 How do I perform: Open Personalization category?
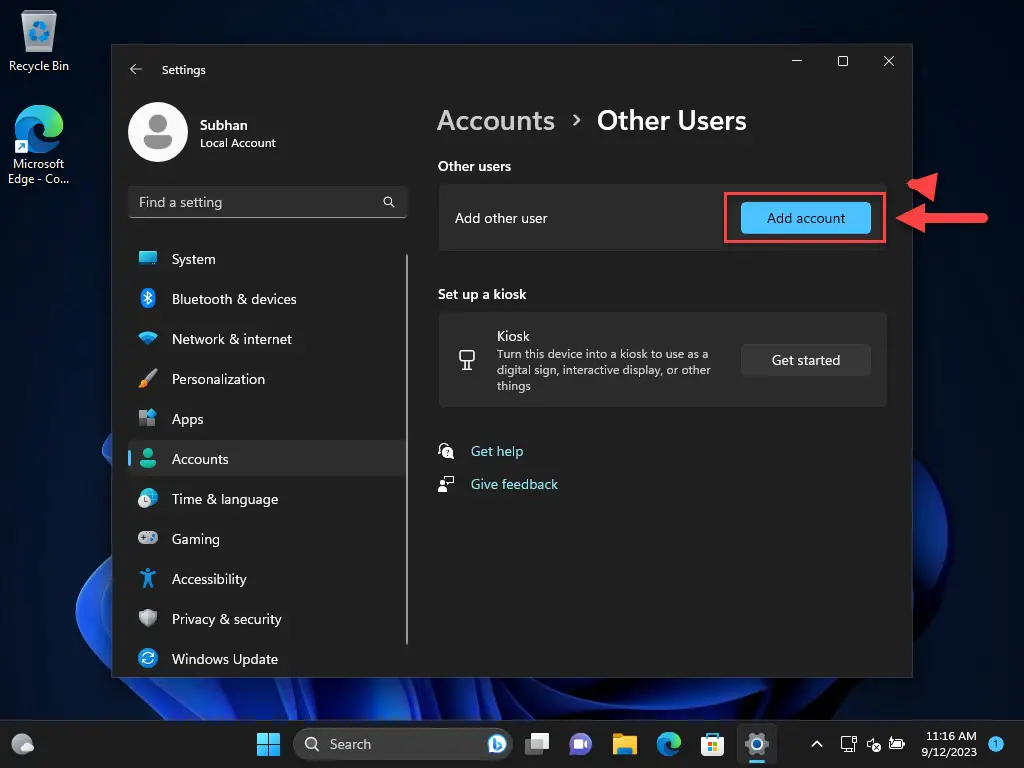pyautogui.click(x=268, y=379)
